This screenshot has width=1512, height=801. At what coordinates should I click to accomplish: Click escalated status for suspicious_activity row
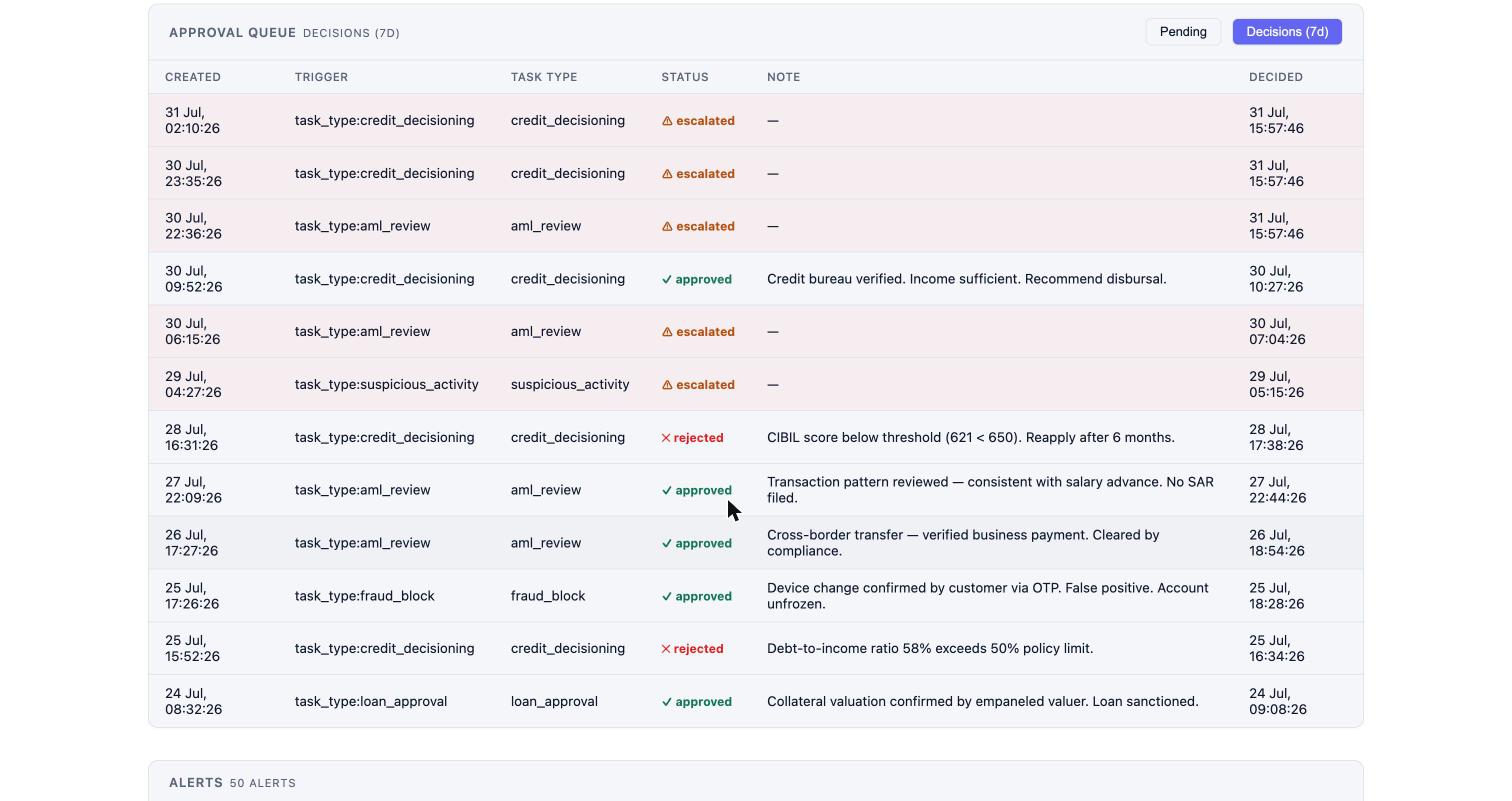[698, 385]
